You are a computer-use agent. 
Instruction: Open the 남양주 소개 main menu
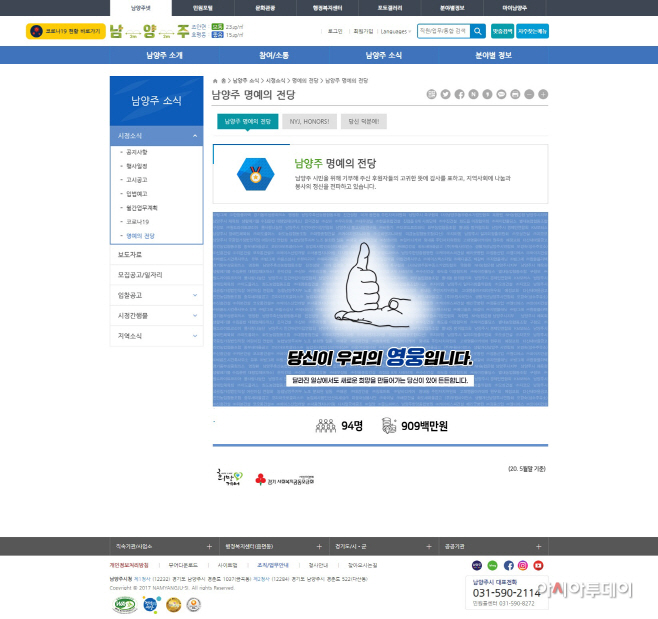pyautogui.click(x=164, y=55)
